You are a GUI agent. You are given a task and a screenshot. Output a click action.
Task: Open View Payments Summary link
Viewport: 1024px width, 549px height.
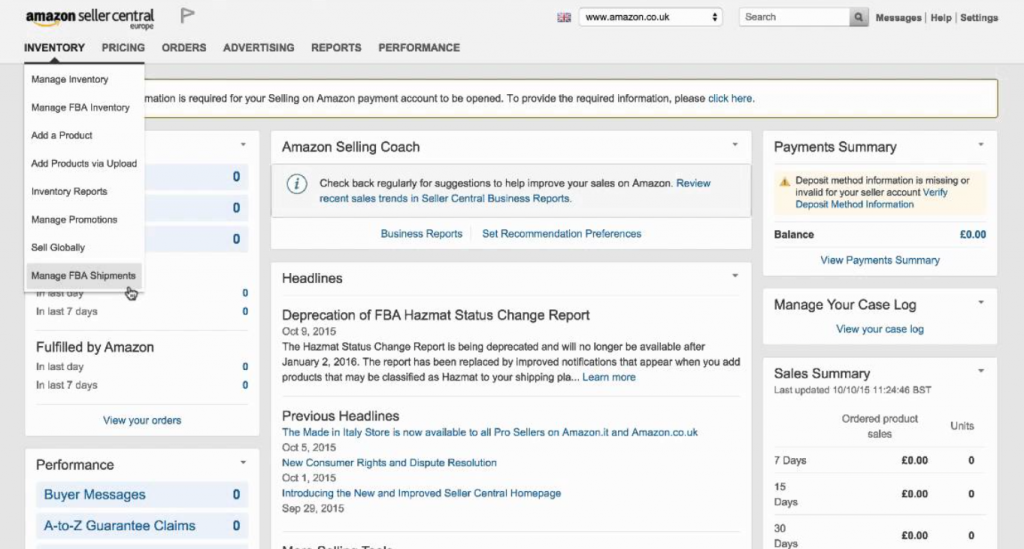(880, 260)
